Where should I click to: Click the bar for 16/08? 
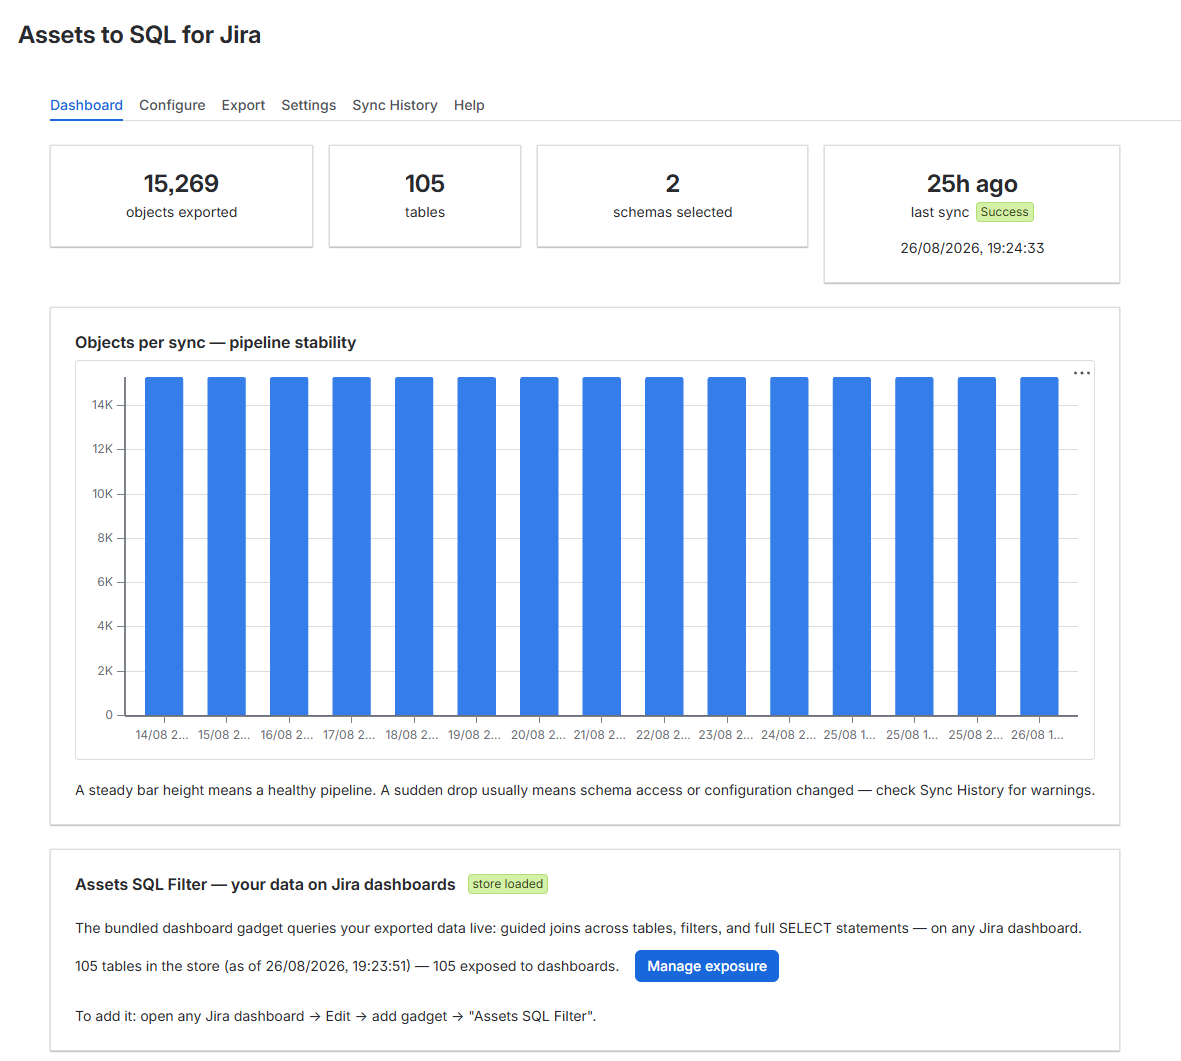[x=289, y=546]
